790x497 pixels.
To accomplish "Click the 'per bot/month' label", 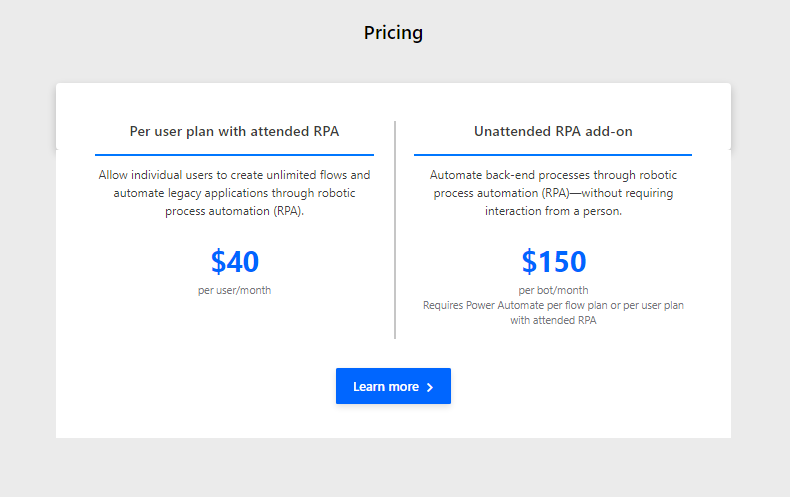I will (553, 290).
